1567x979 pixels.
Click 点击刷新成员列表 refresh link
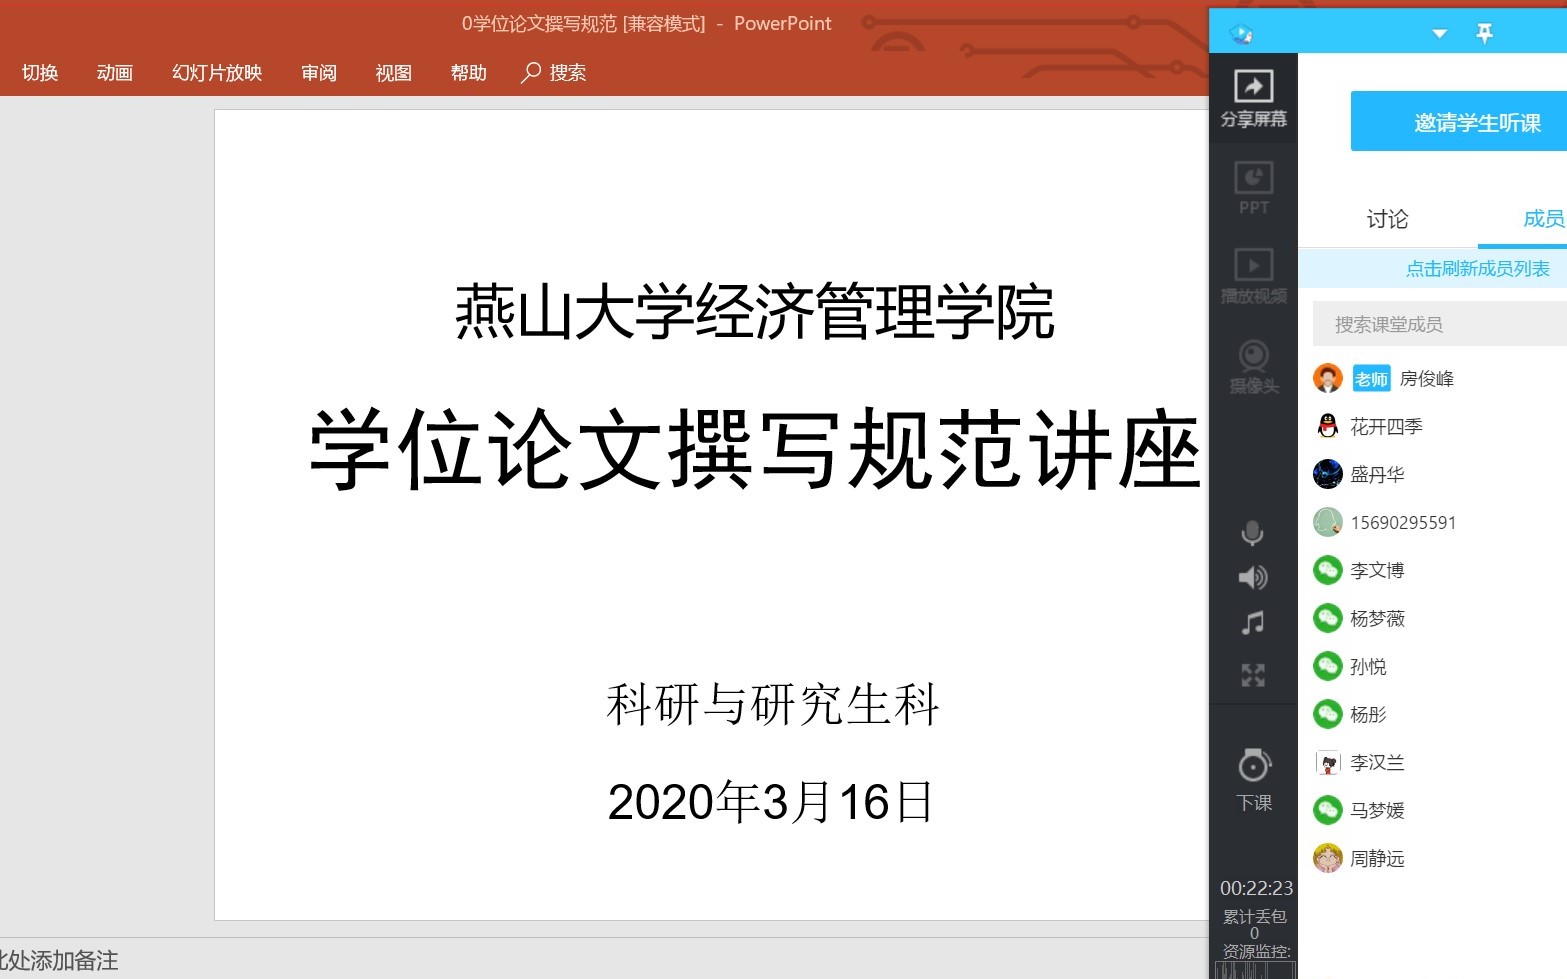(1477, 268)
